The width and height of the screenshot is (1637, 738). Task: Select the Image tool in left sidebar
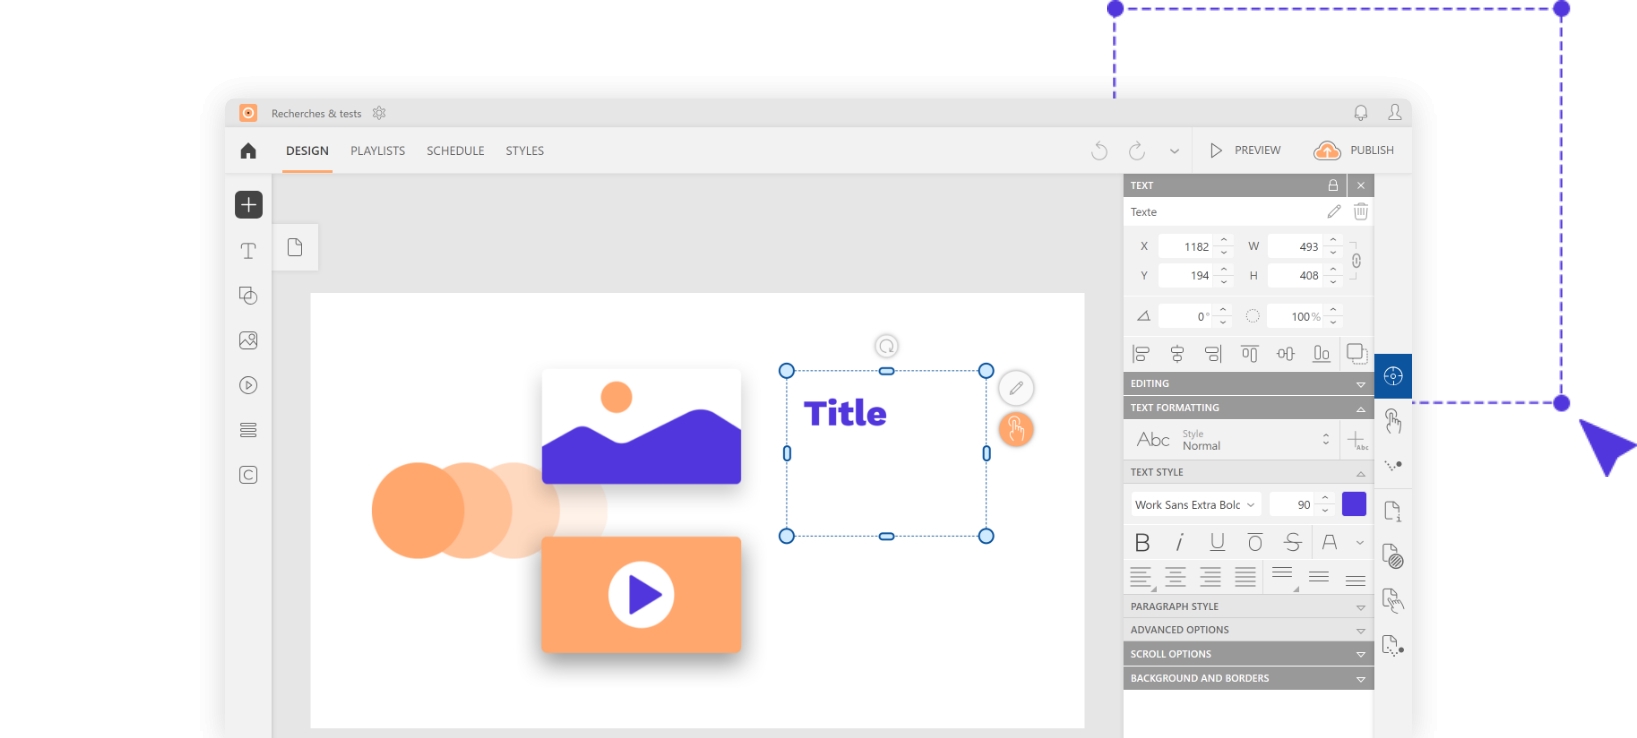(248, 340)
